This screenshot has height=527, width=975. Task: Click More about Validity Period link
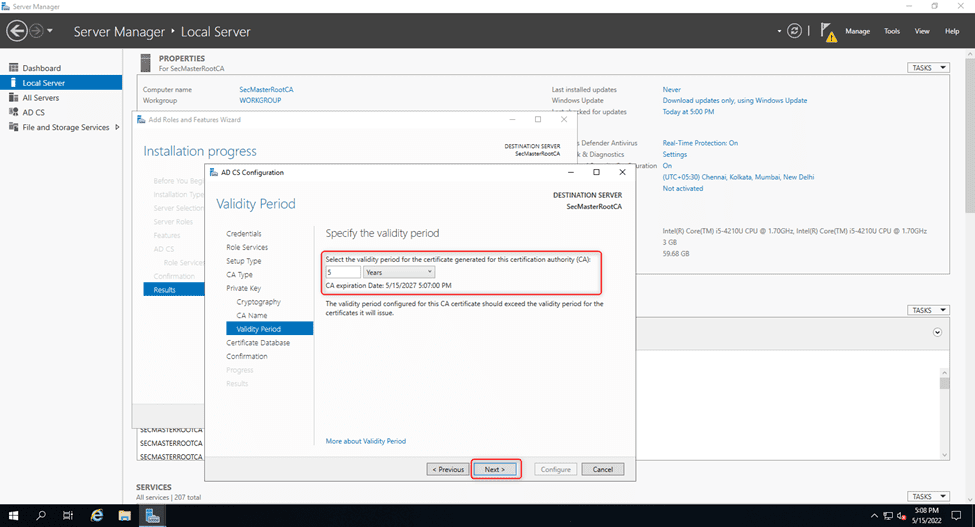click(366, 441)
